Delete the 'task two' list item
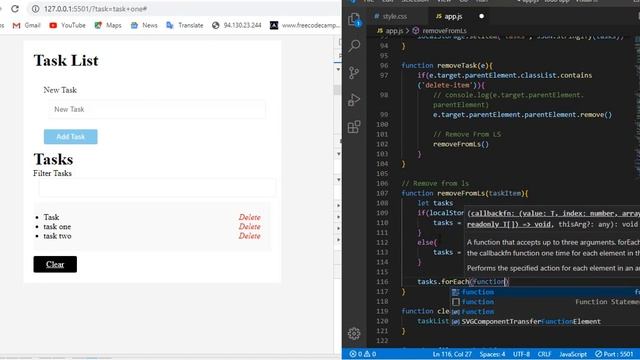 [x=249, y=236]
